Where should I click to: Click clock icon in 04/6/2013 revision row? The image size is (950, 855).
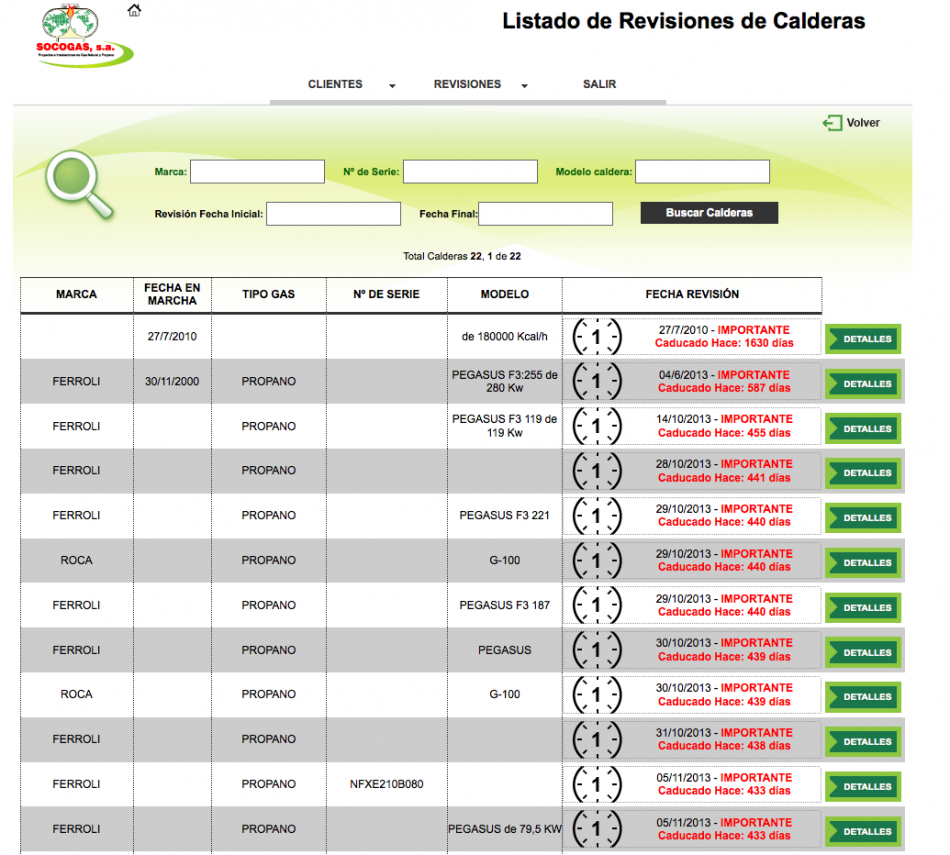pyautogui.click(x=597, y=381)
